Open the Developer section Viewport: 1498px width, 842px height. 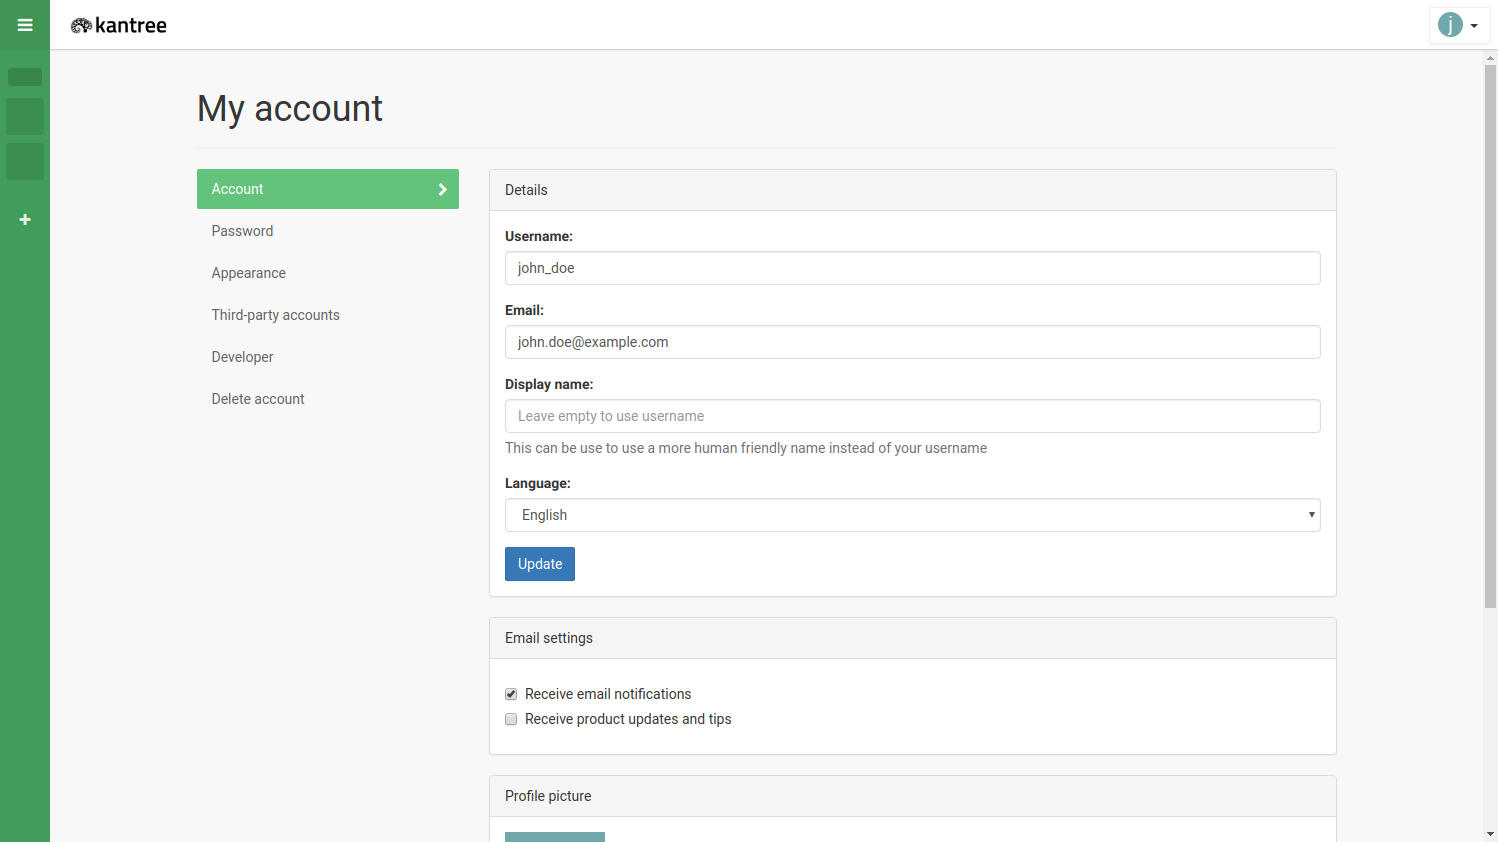[x=328, y=357]
